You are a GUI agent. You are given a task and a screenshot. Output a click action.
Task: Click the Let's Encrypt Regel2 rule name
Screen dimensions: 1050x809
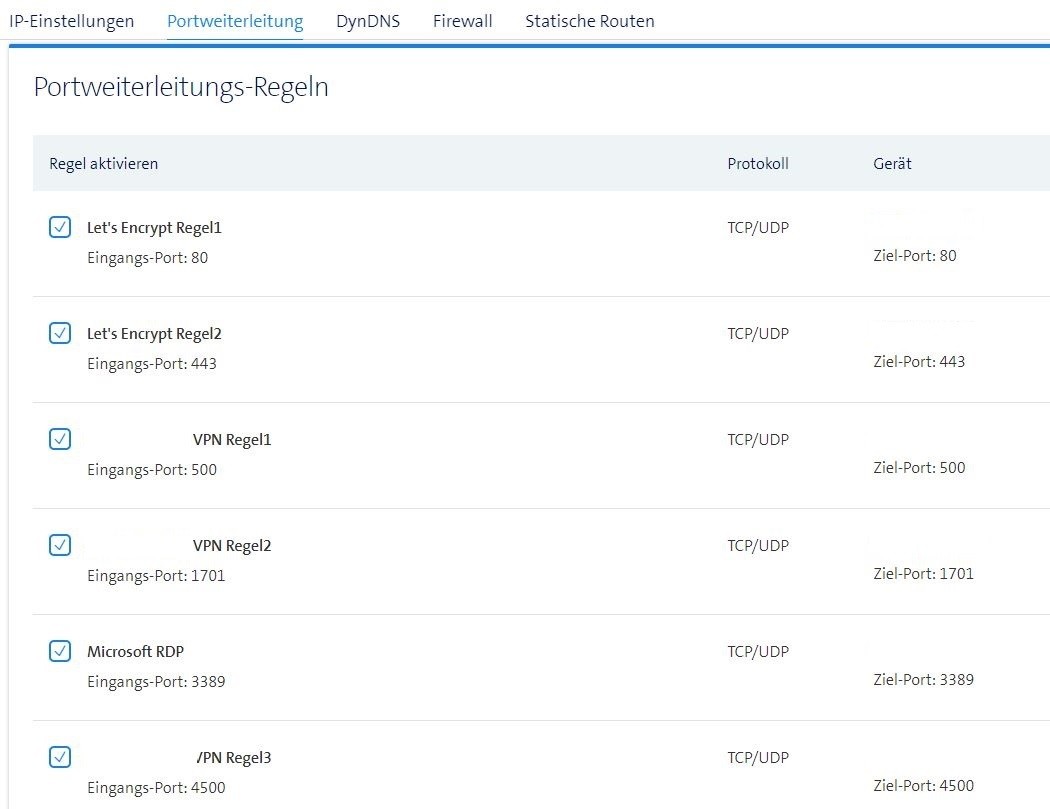tap(154, 334)
